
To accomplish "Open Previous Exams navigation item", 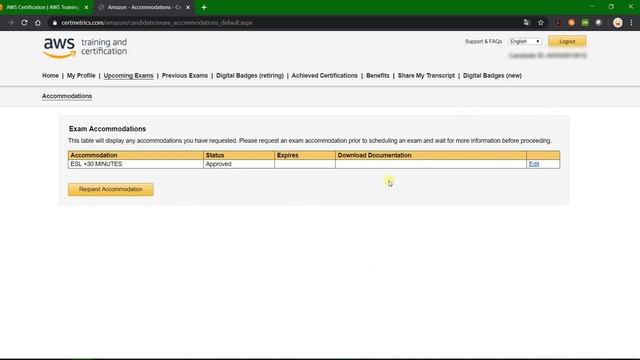I will click(184, 76).
